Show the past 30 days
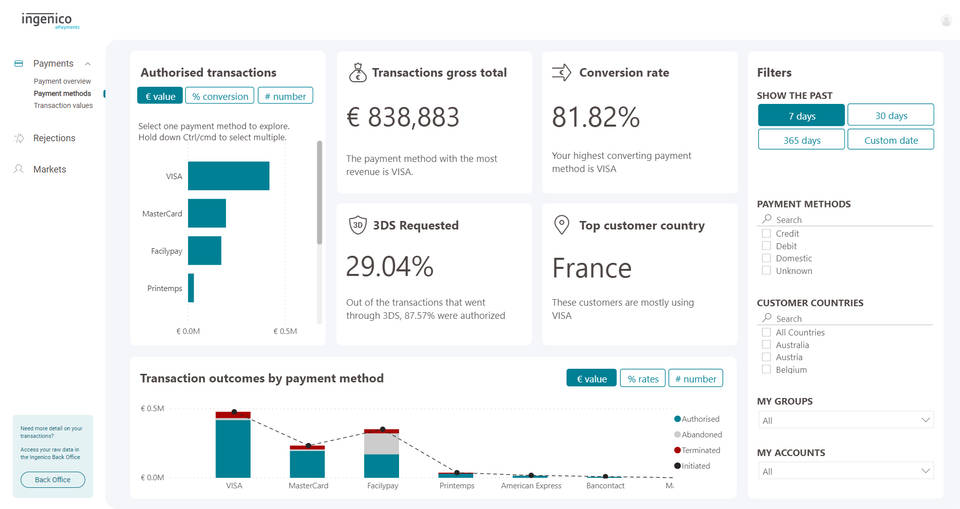The width and height of the screenshot is (960, 509). coord(891,115)
